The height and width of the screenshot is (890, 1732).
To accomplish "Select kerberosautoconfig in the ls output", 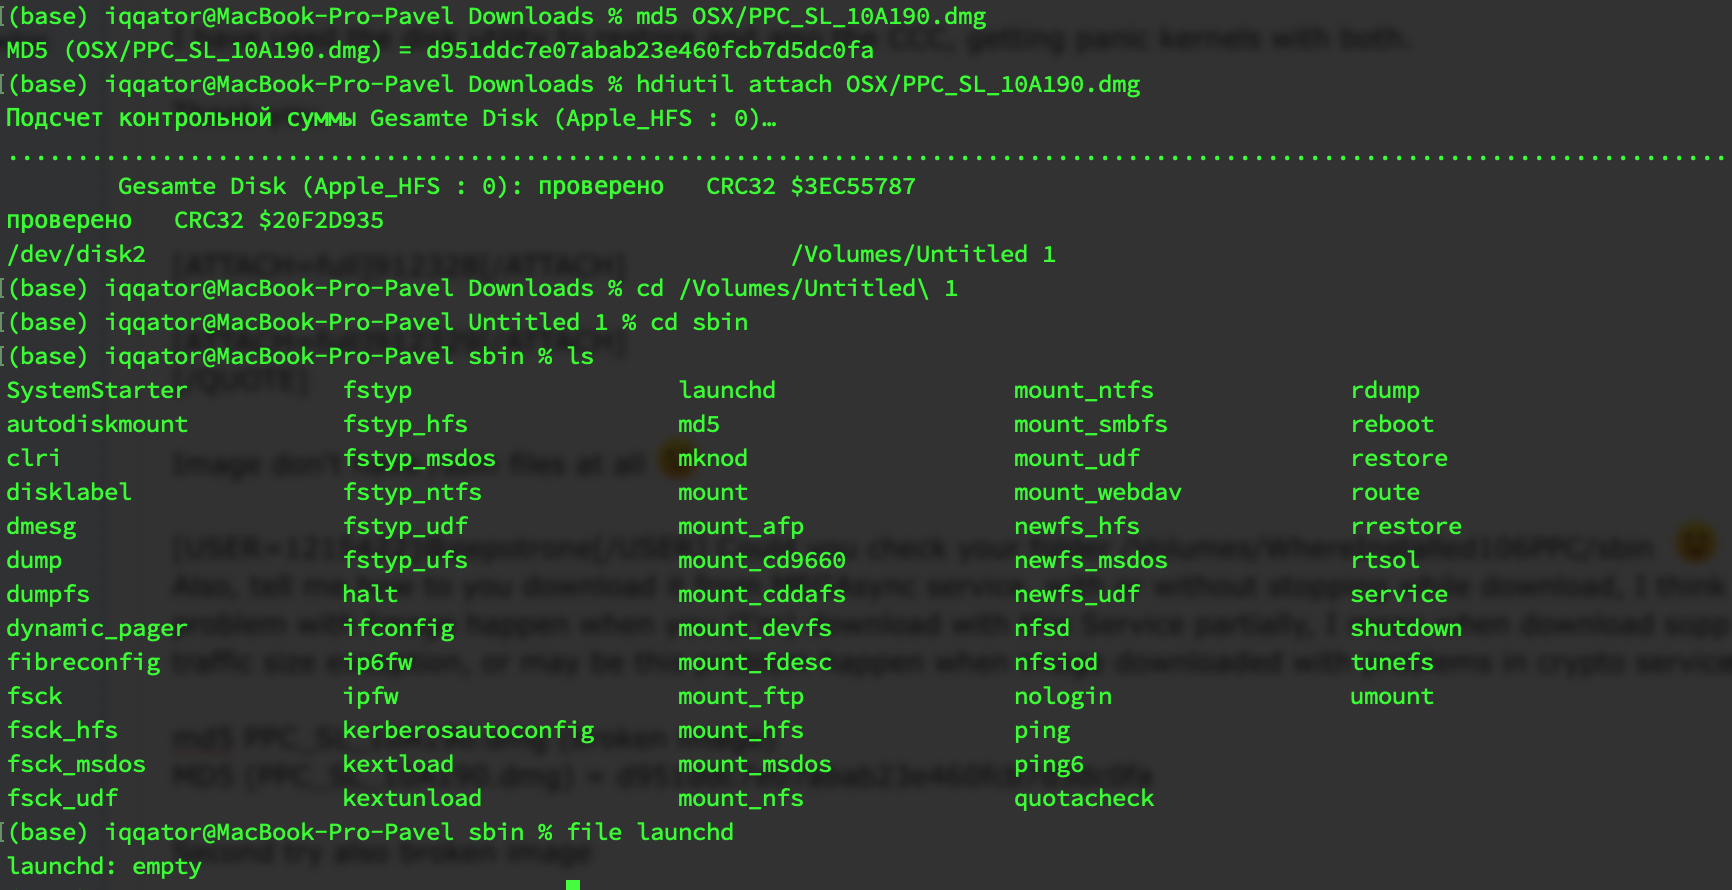I will tap(468, 730).
